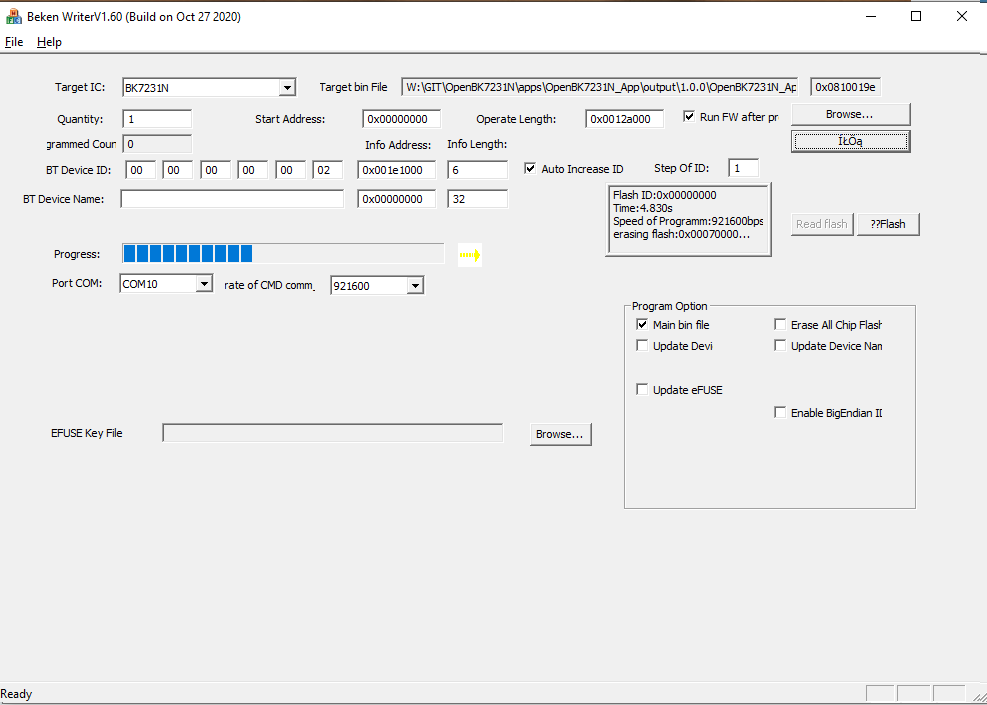Click the name address field 0x00000000

point(397,199)
